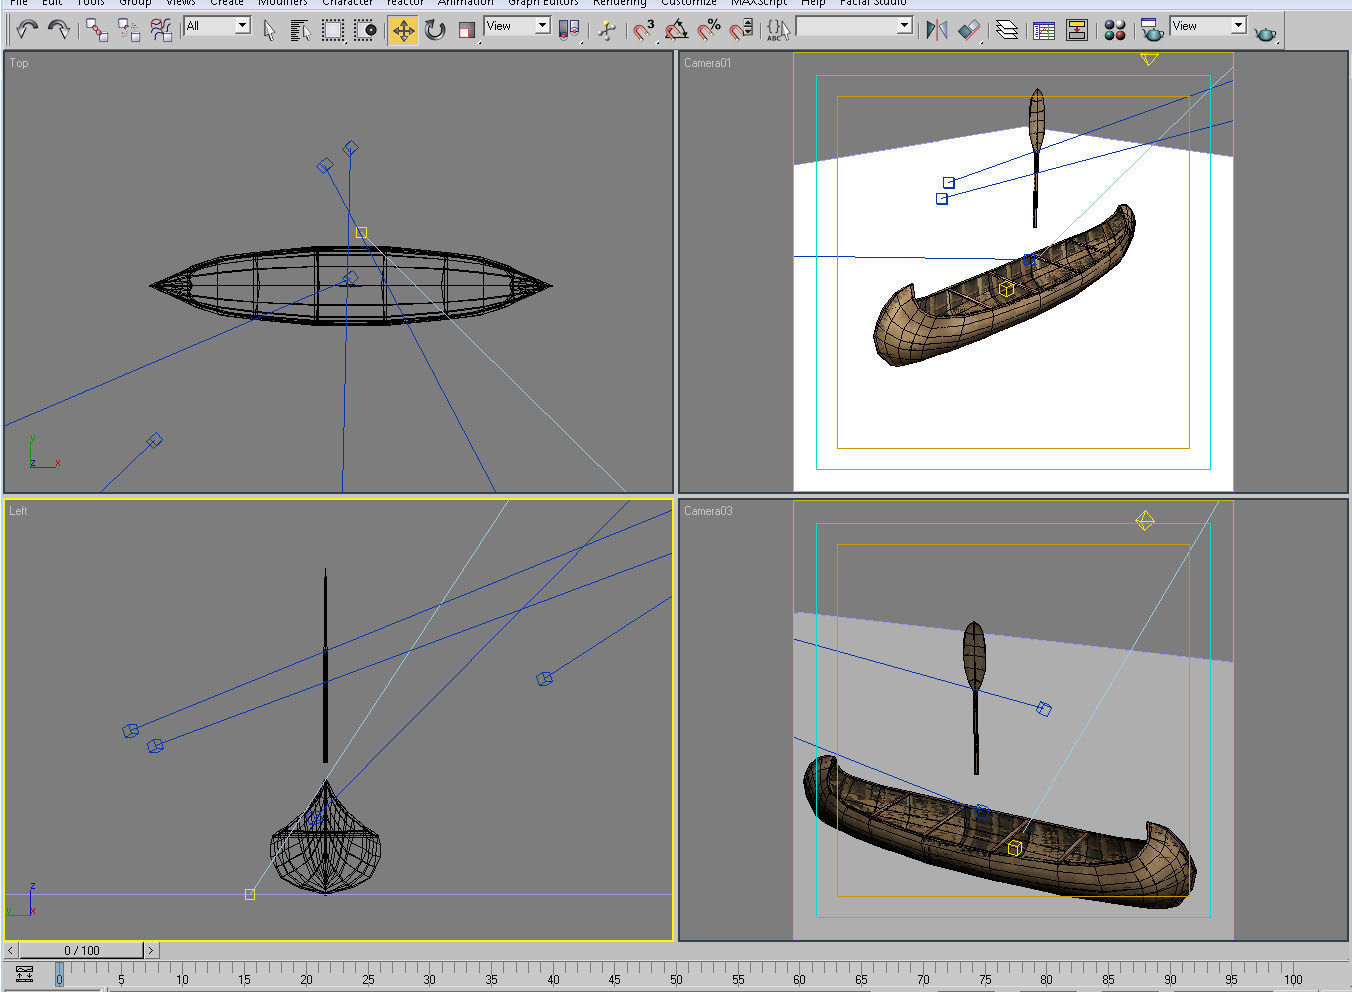Click the Undo arrow icon

pyautogui.click(x=26, y=30)
